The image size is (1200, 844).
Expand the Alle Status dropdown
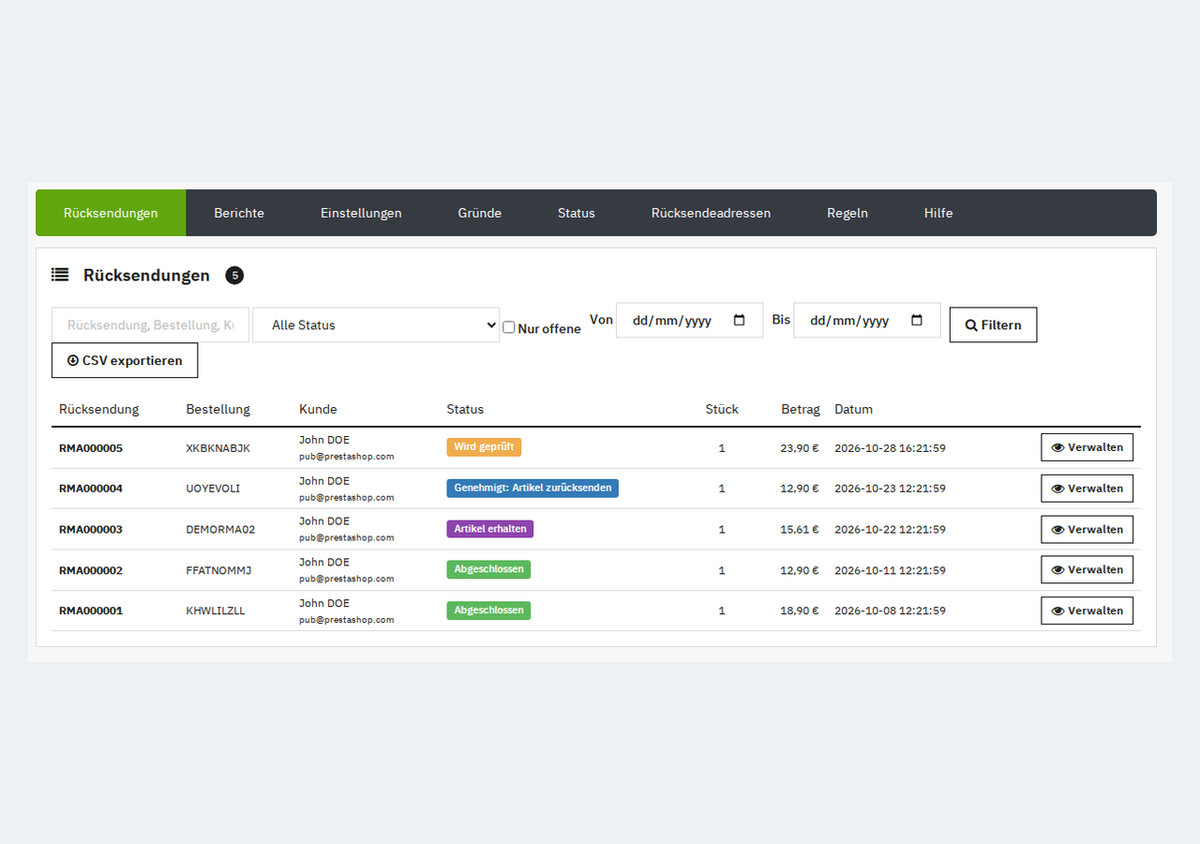coord(376,325)
